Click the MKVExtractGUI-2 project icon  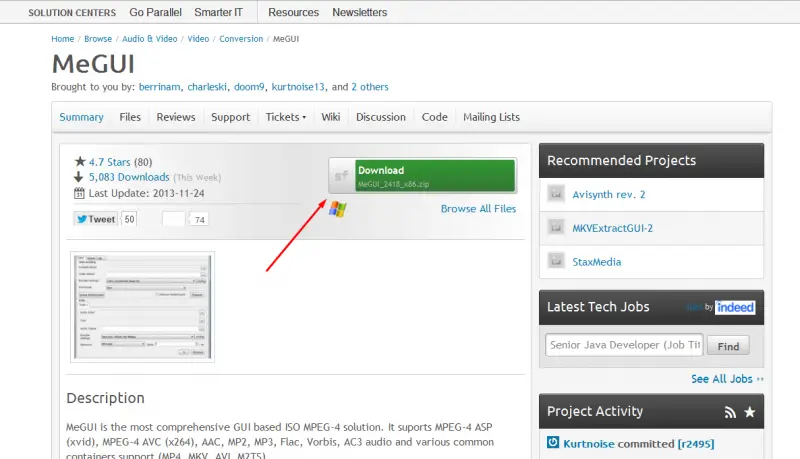556,227
